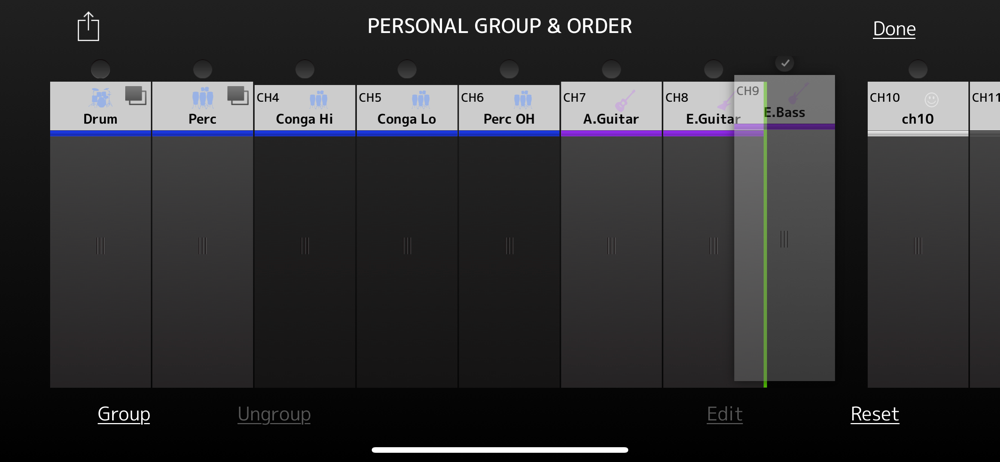Uncheck the checked circle above E.Bass
The height and width of the screenshot is (462, 1000).
pyautogui.click(x=785, y=63)
